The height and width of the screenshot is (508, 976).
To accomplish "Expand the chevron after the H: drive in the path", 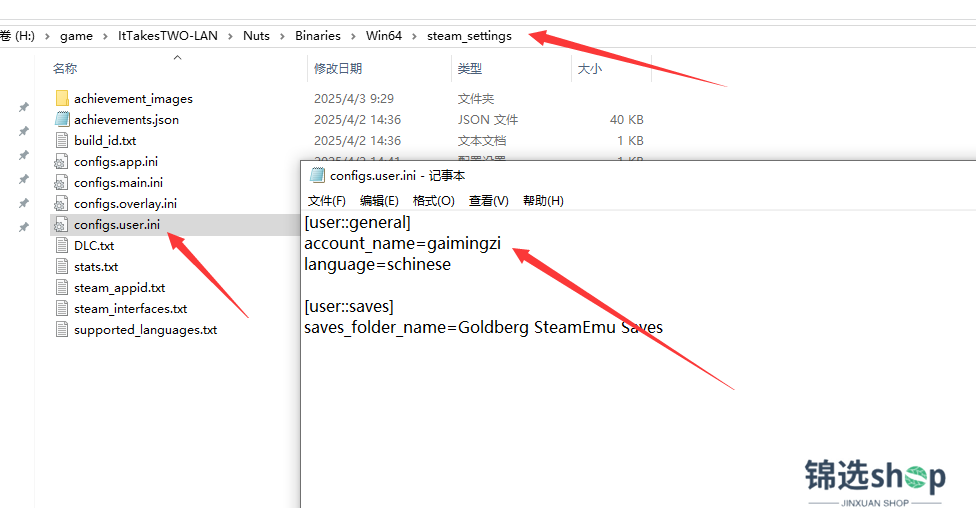I will point(47,36).
